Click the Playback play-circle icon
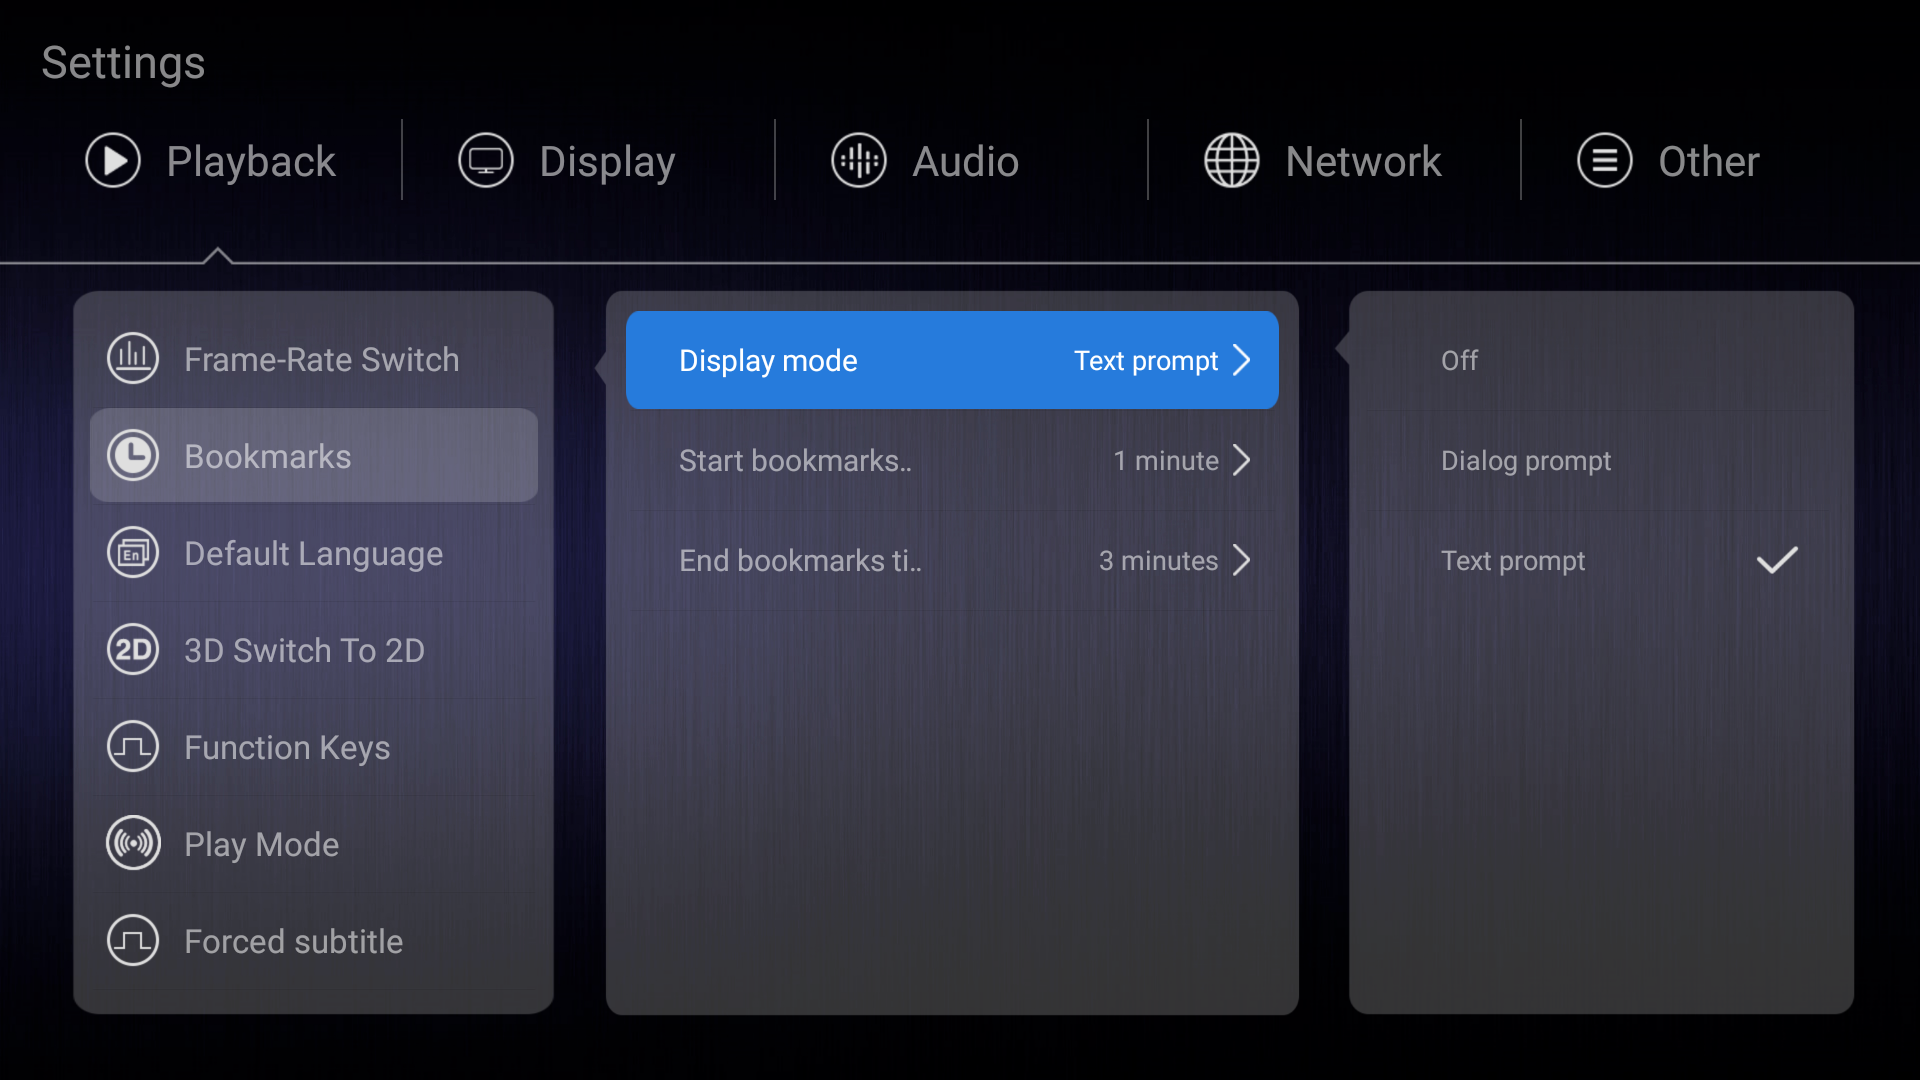Image resolution: width=1920 pixels, height=1080 pixels. click(113, 161)
